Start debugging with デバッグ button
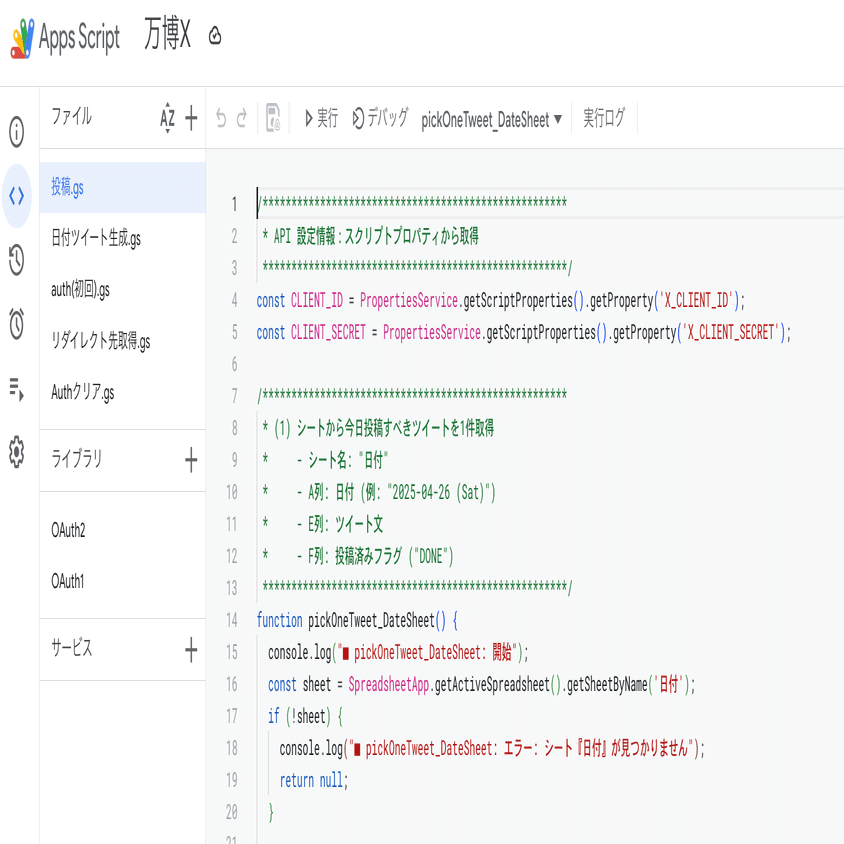 (x=380, y=118)
